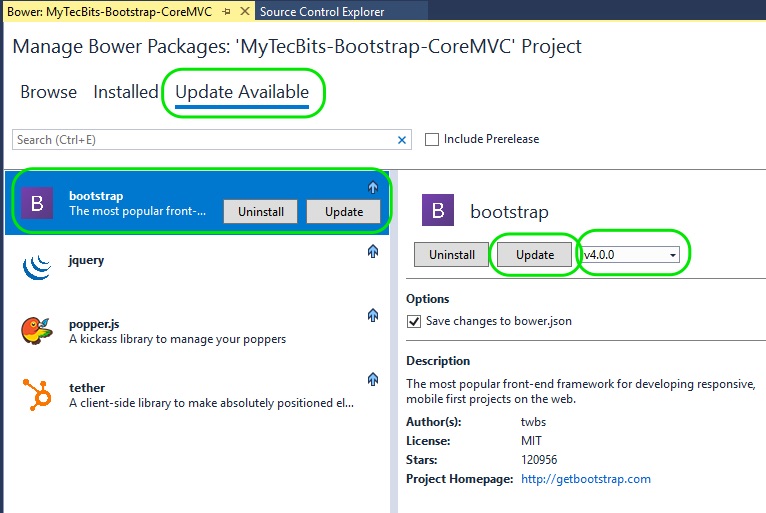766x513 pixels.
Task: Open the getbootstrap.com homepage link
Action: click(586, 479)
